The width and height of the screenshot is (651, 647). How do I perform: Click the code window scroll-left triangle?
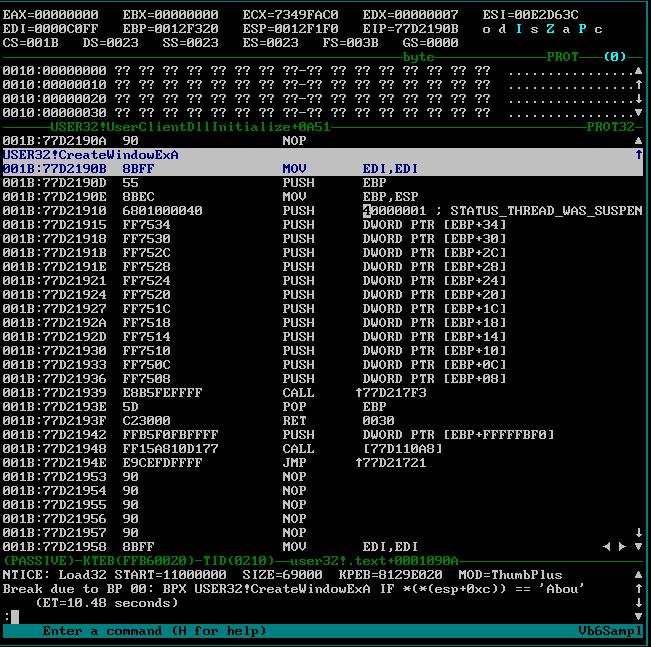point(607,547)
